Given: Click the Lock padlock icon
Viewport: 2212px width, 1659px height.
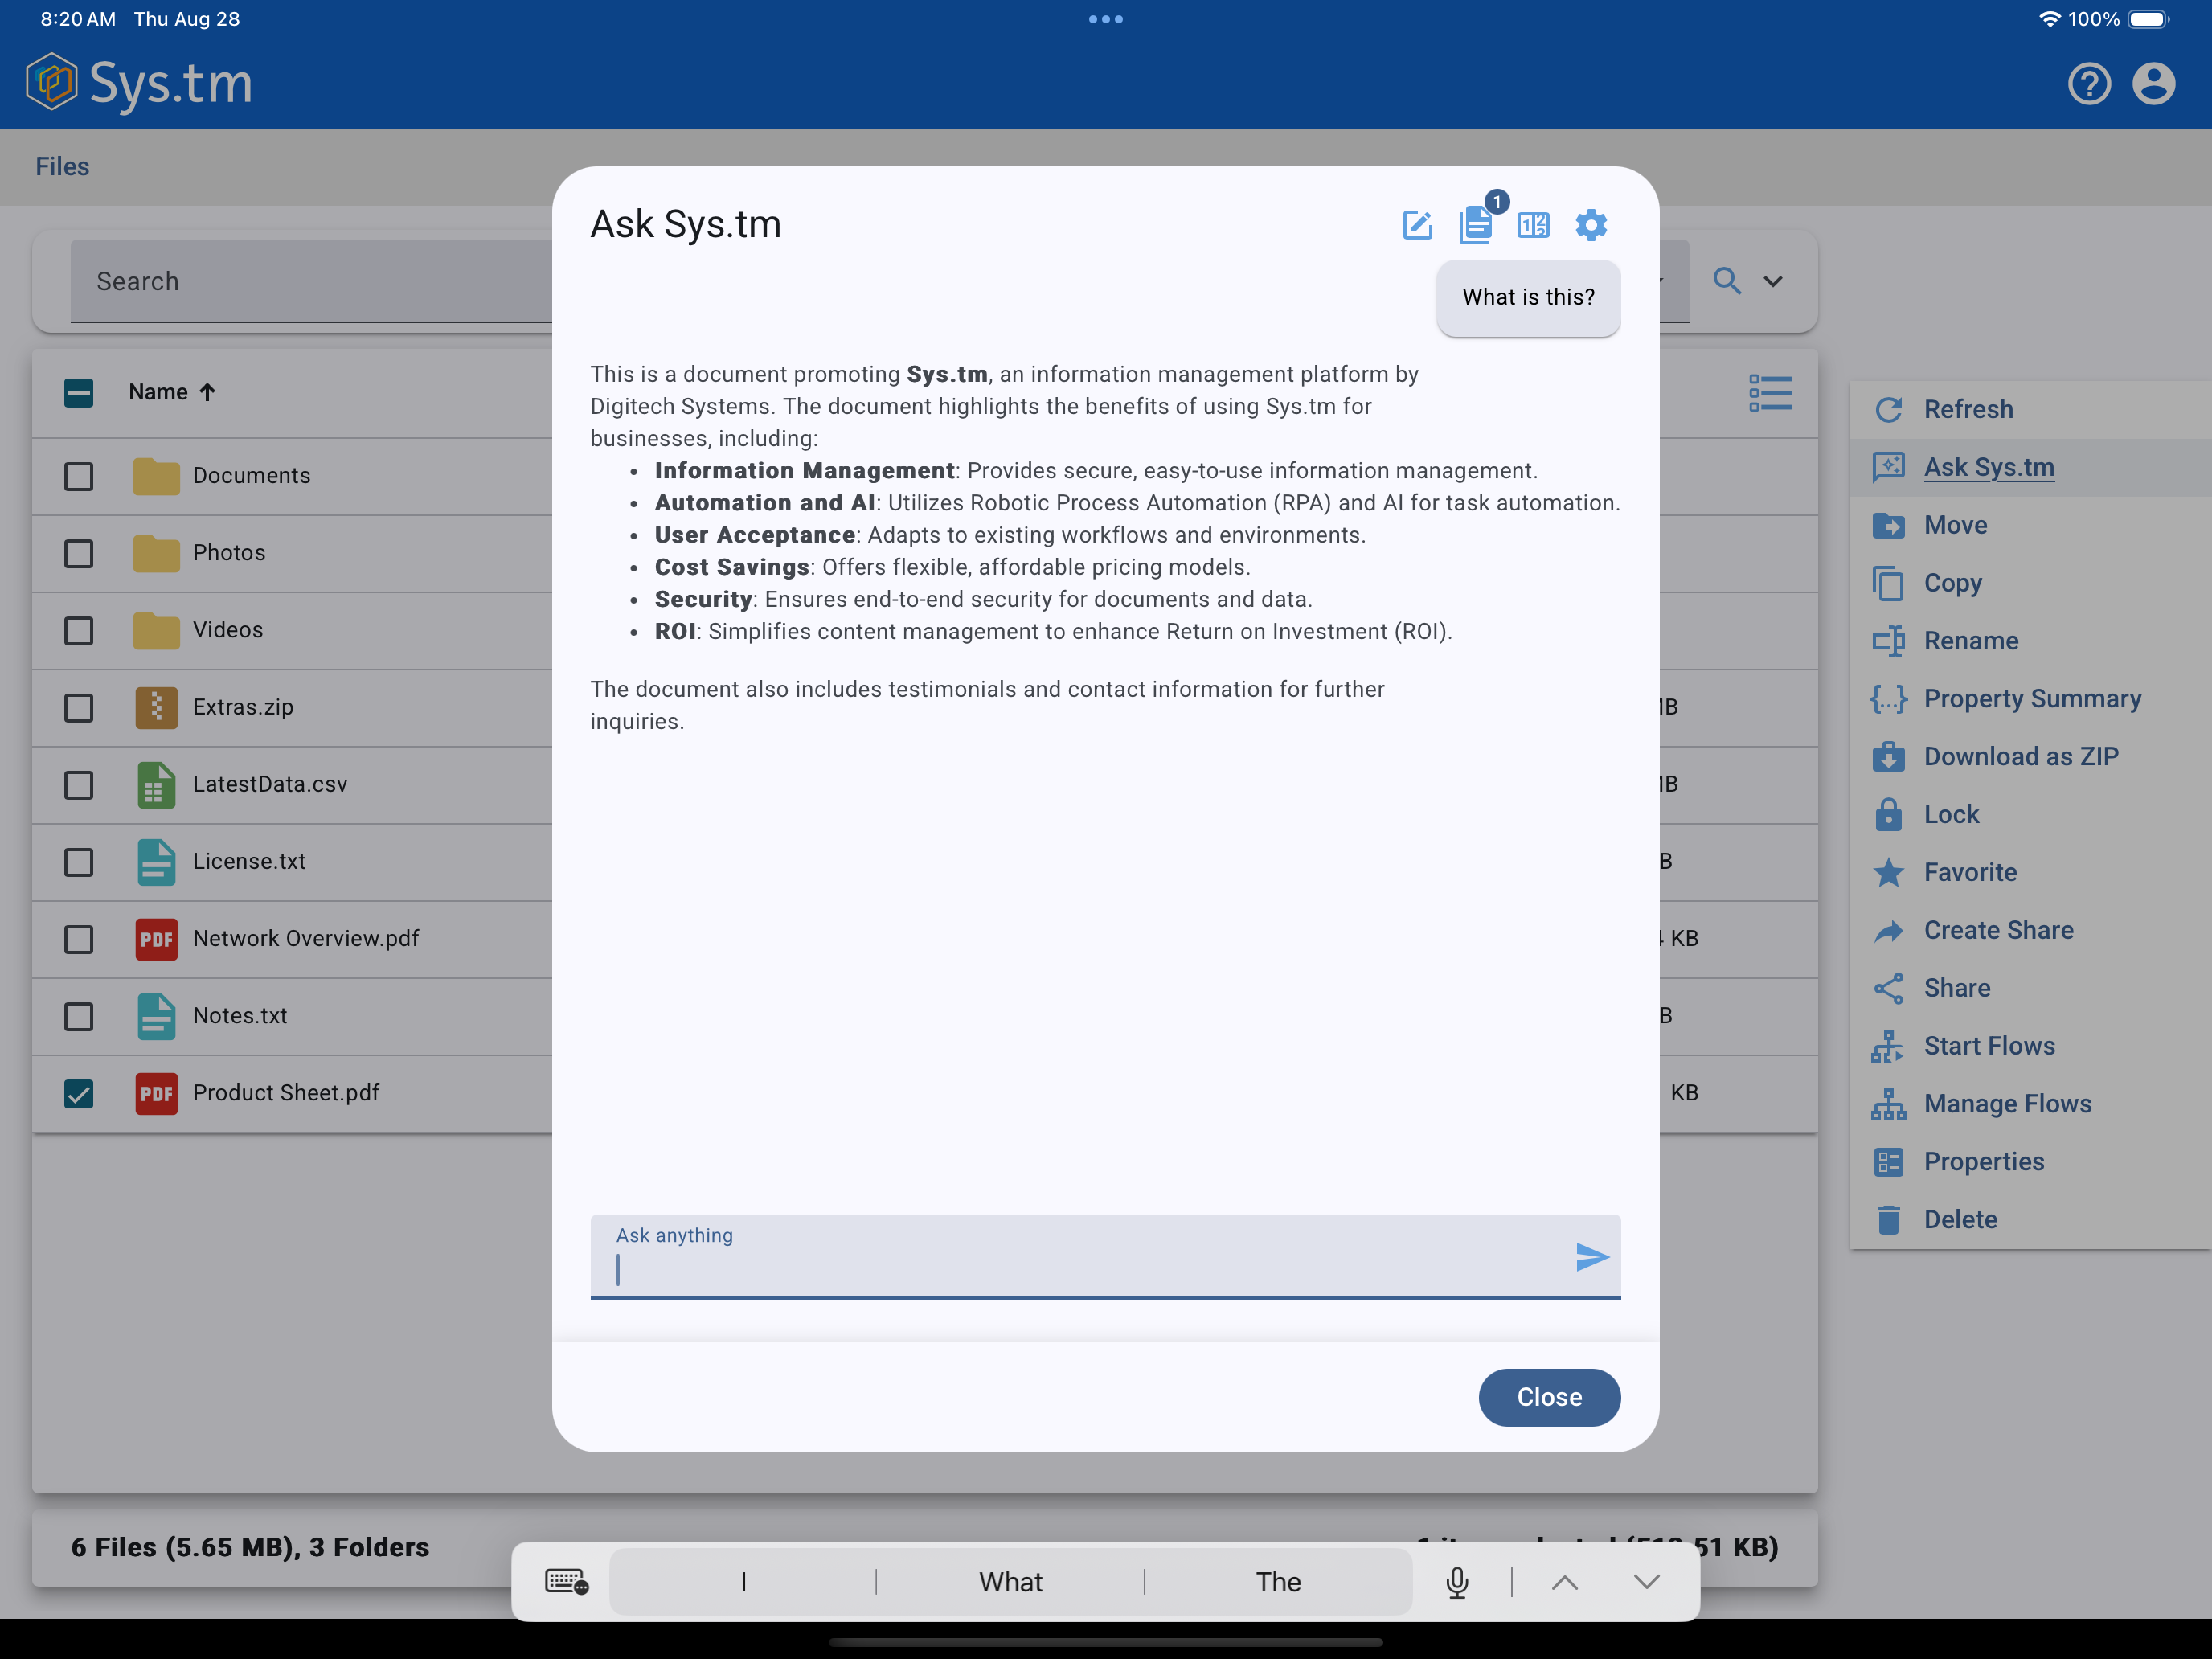Looking at the screenshot, I should click(x=1889, y=814).
